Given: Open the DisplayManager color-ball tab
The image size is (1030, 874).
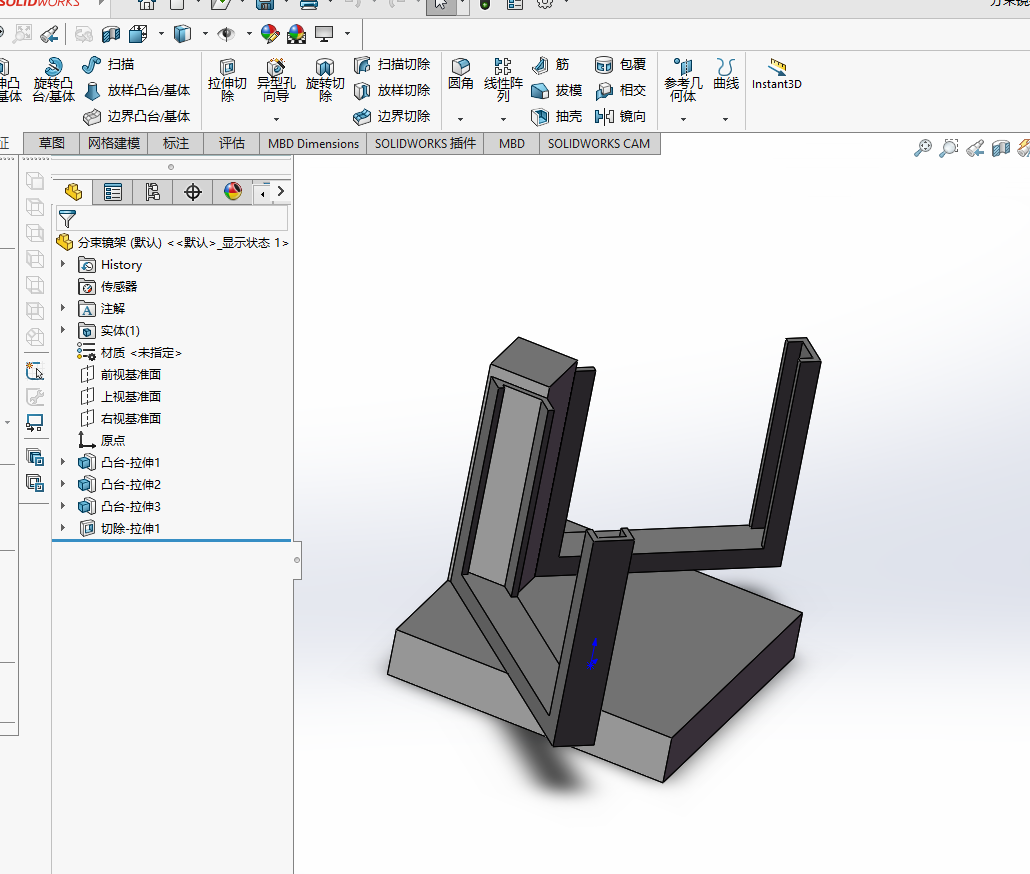Looking at the screenshot, I should pyautogui.click(x=233, y=192).
